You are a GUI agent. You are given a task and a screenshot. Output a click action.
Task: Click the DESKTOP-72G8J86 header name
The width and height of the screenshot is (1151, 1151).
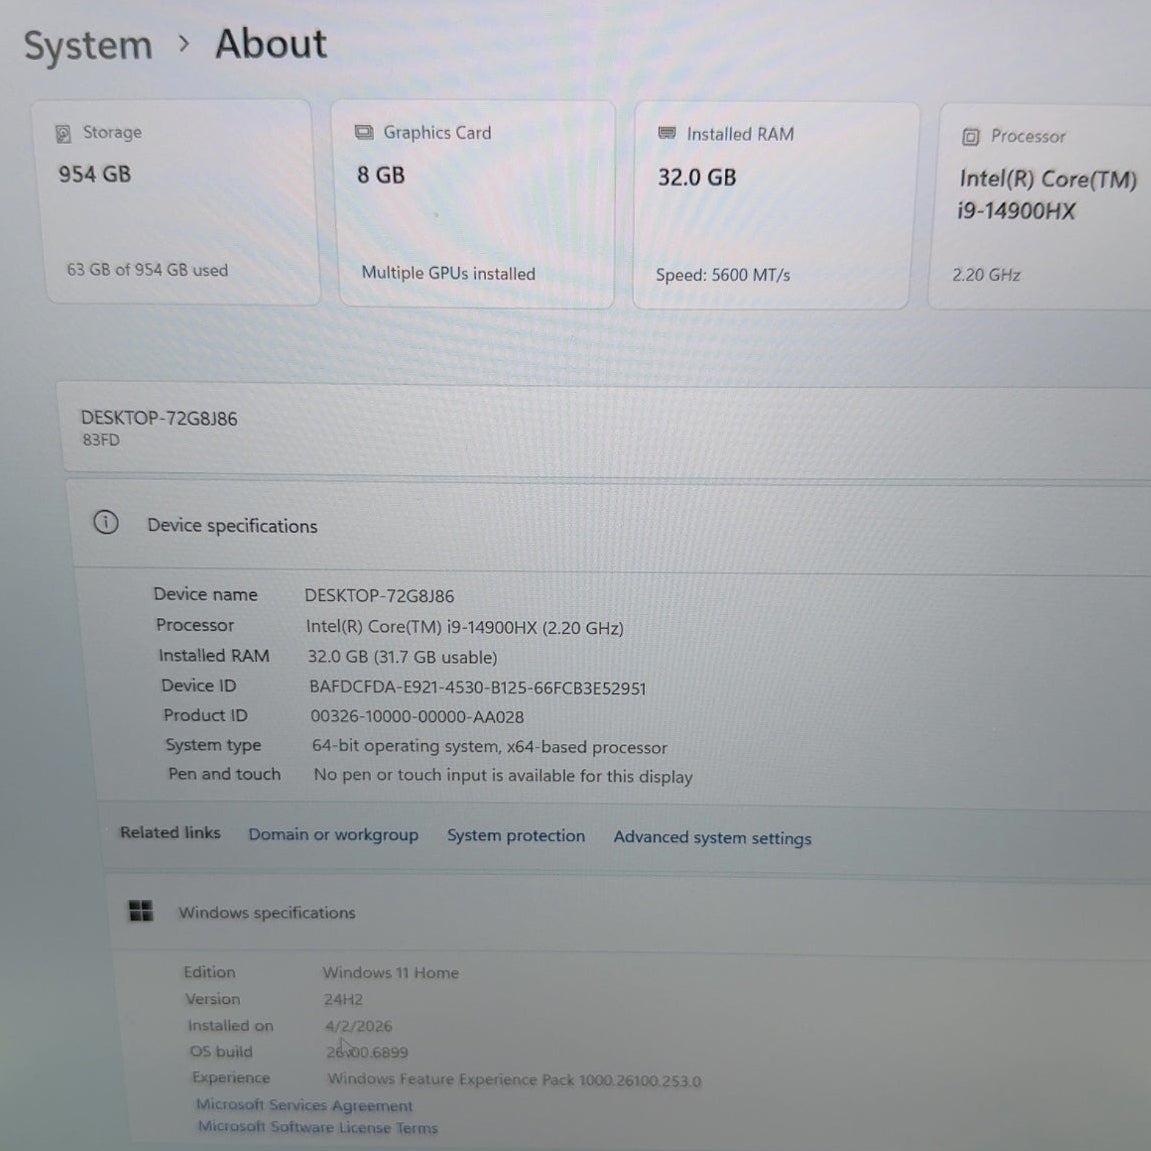[x=159, y=418]
